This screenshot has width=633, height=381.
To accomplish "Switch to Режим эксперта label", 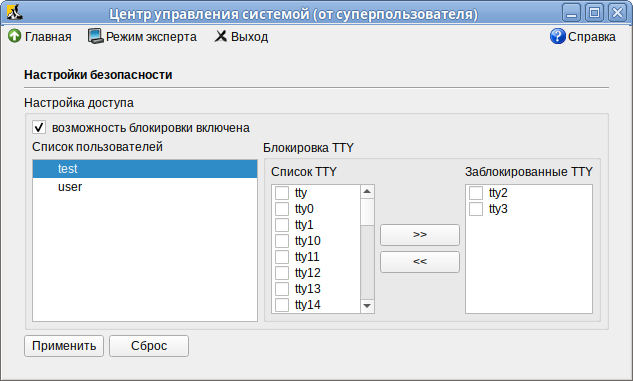I will 151,37.
